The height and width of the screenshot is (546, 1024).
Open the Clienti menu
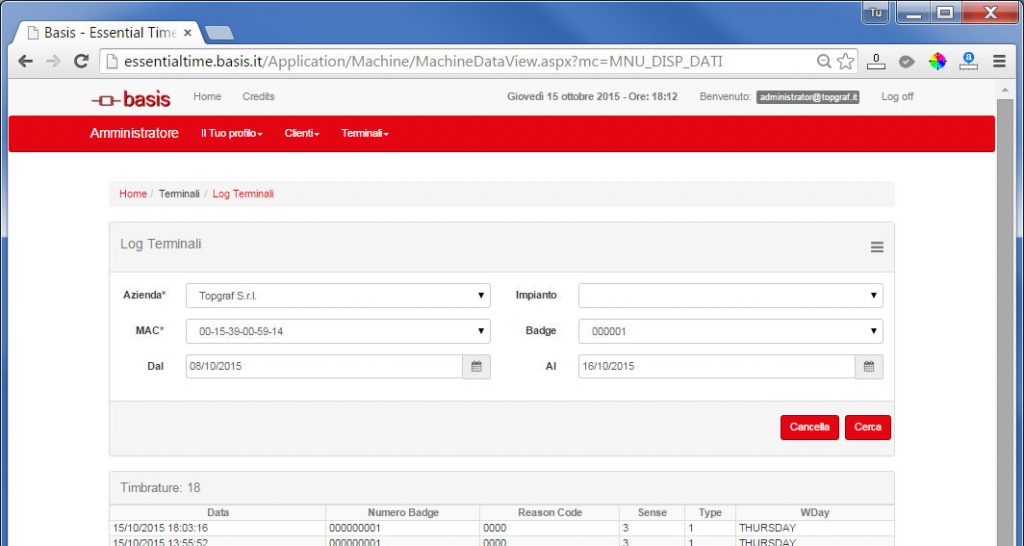click(x=301, y=134)
